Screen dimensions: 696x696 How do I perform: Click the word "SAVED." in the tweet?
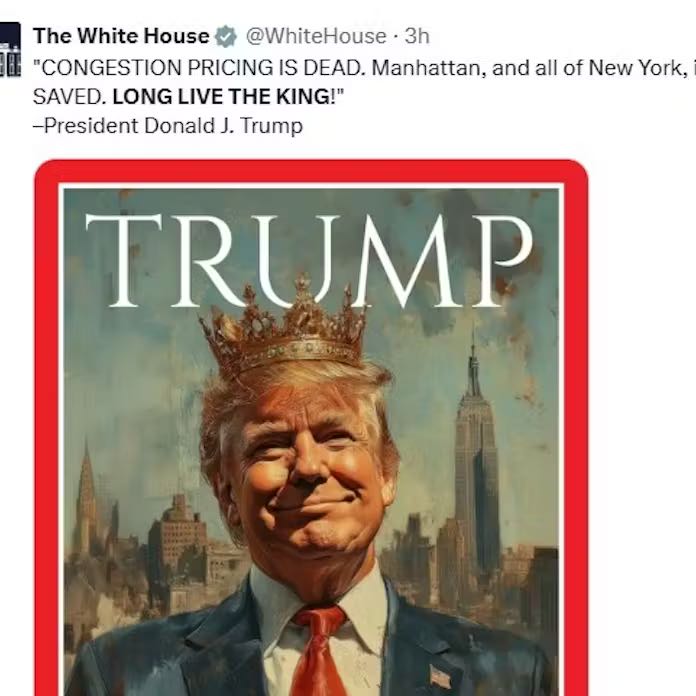(70, 97)
